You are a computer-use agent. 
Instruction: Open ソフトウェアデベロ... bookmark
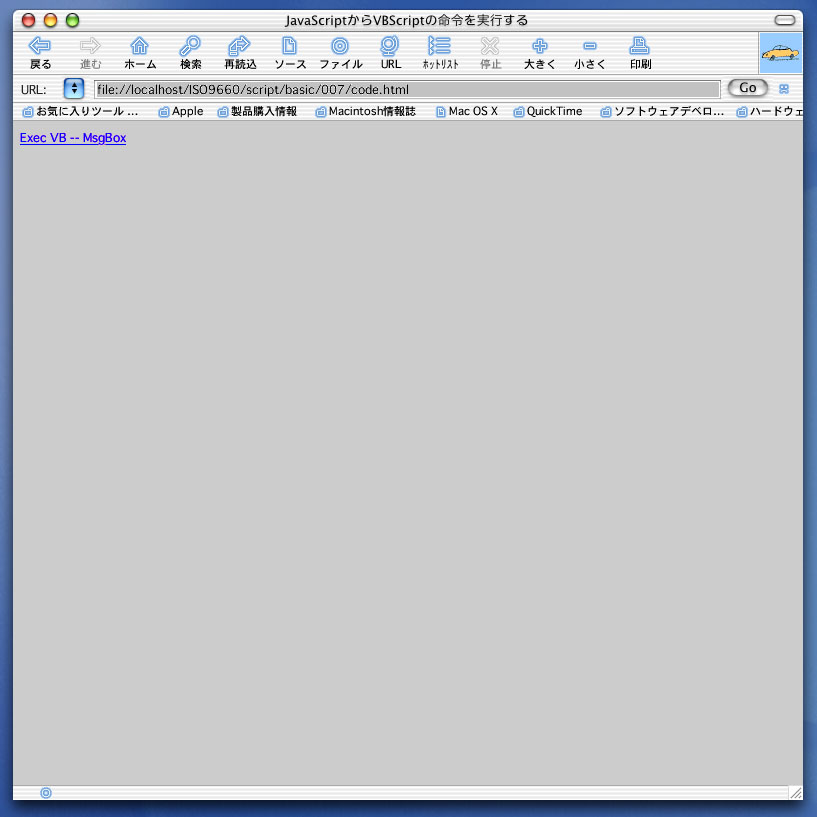point(662,112)
